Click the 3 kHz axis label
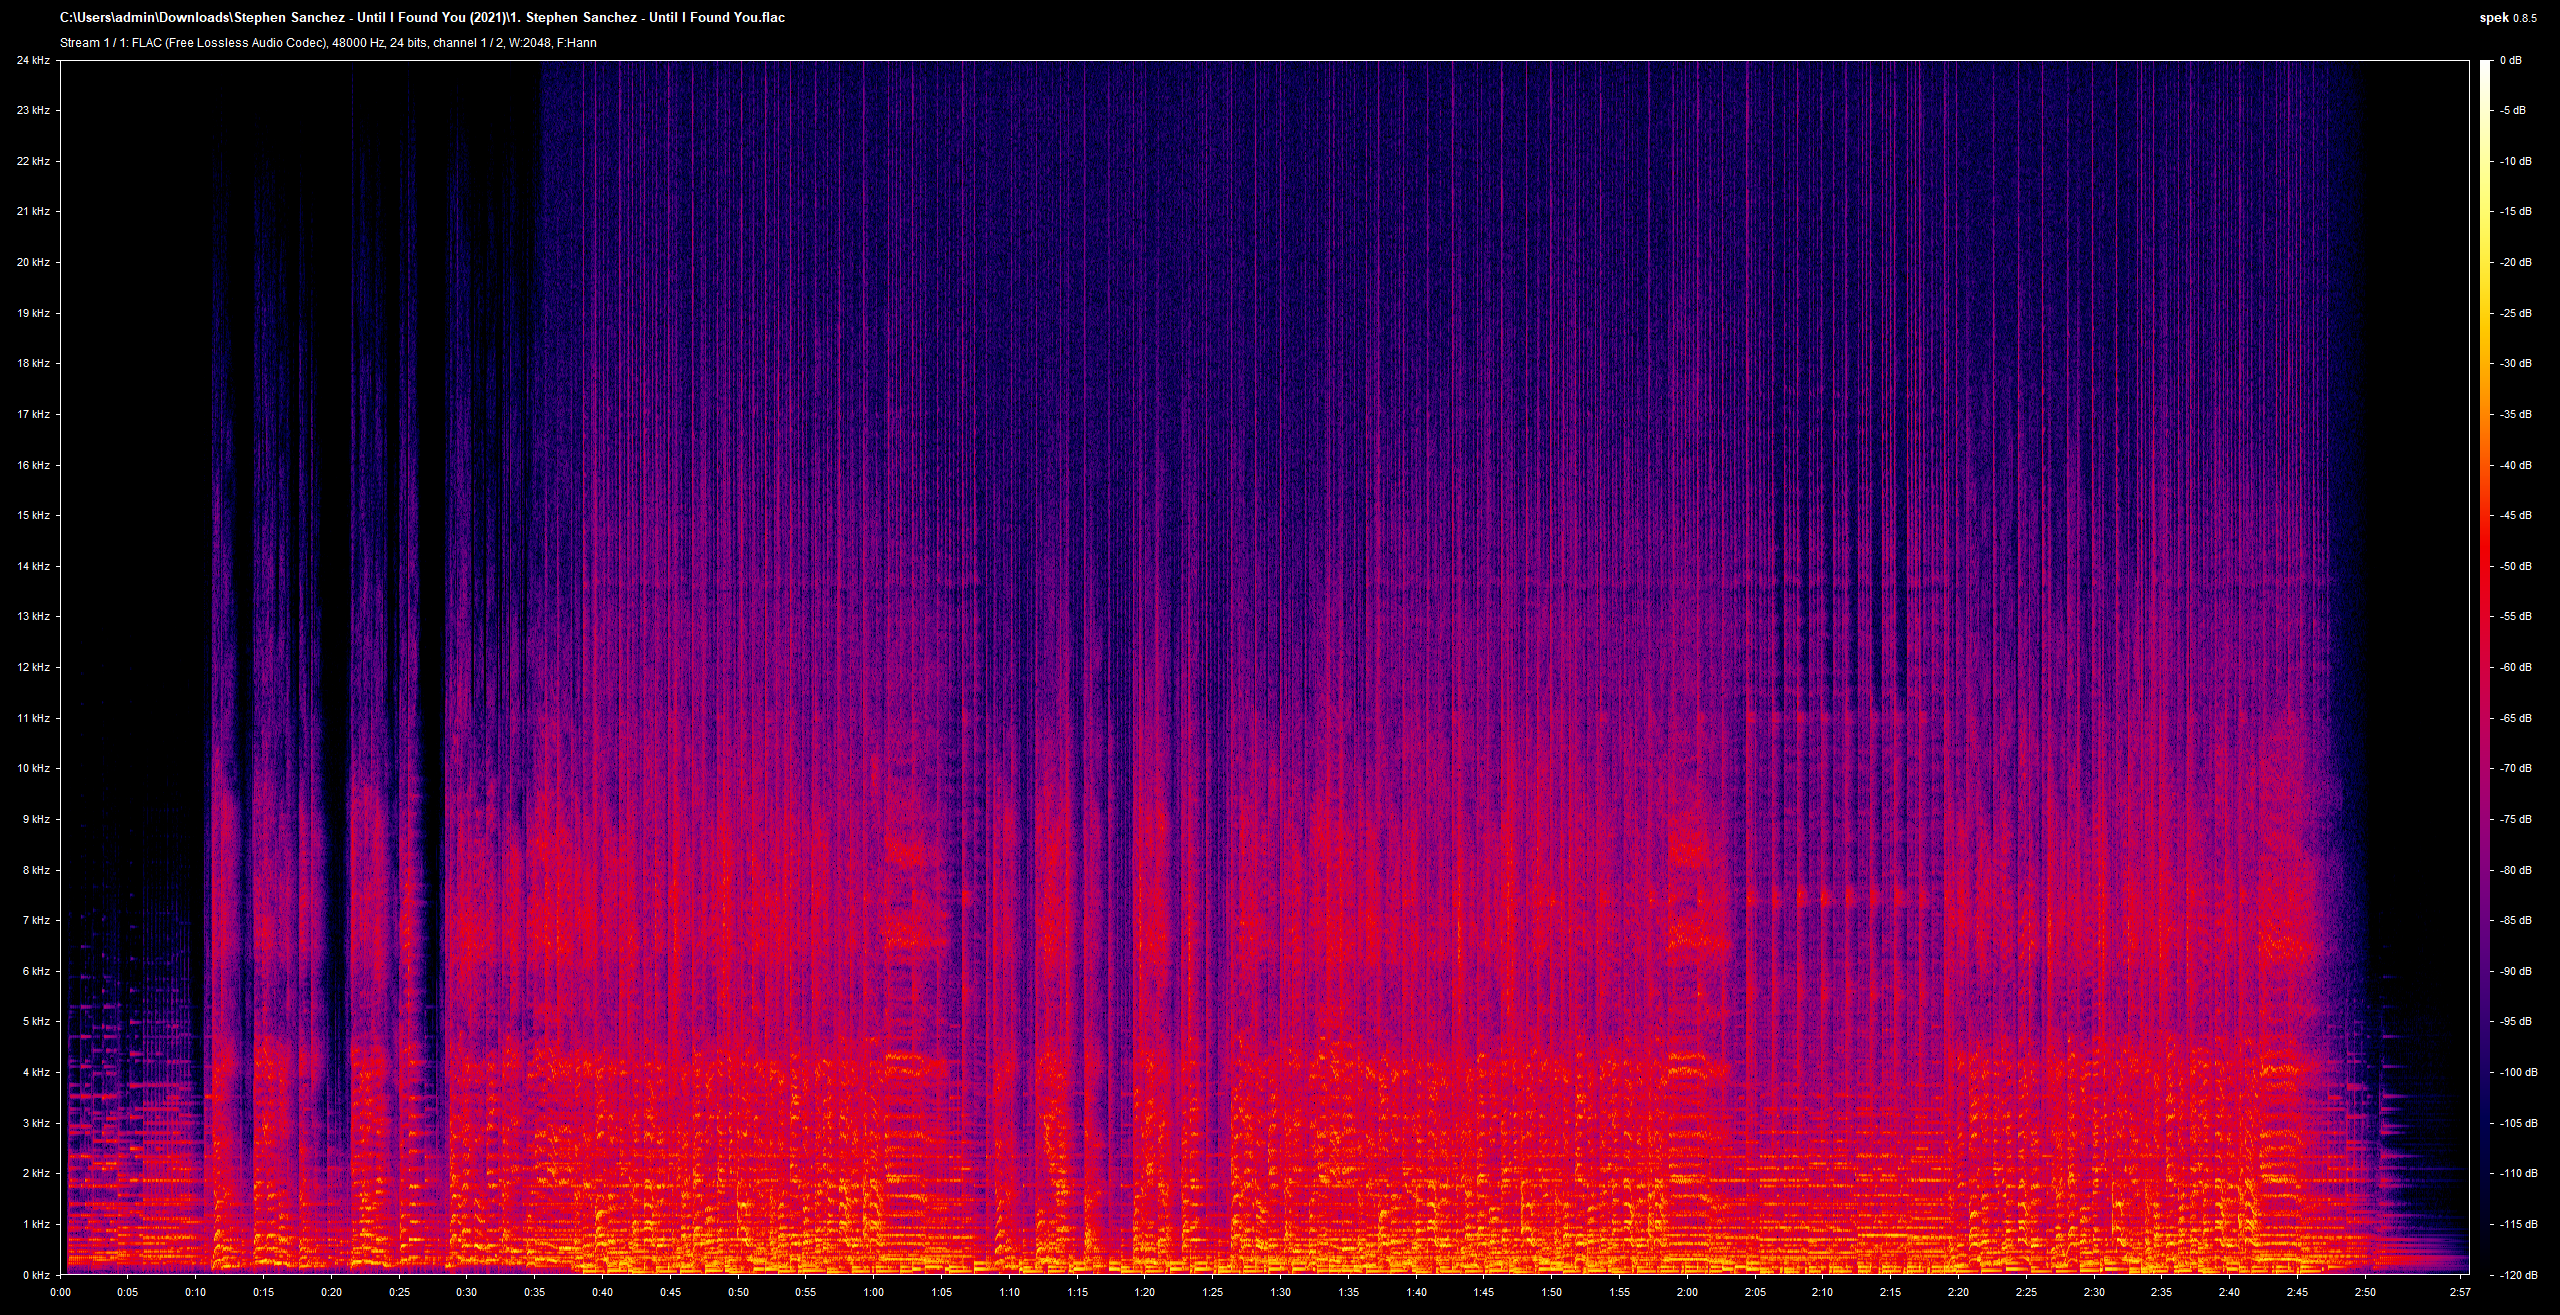The image size is (2560, 1315). click(x=36, y=1123)
